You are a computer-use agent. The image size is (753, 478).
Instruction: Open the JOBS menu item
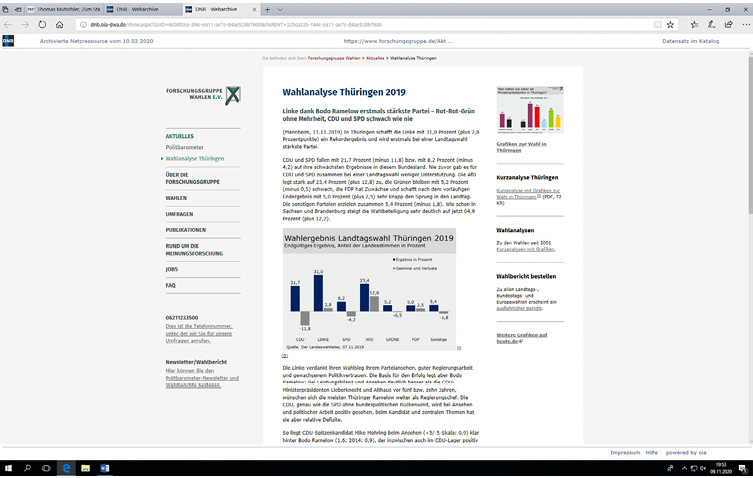[171, 270]
